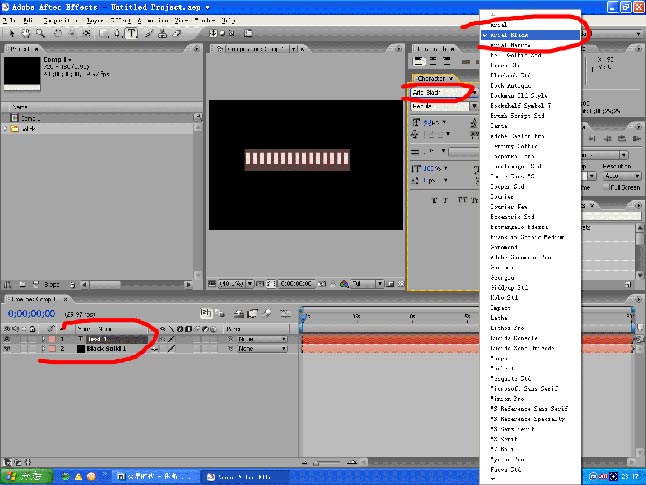Click new folder icon in Project panel footer
Image resolution: width=646 pixels, height=485 pixels.
coord(22,284)
